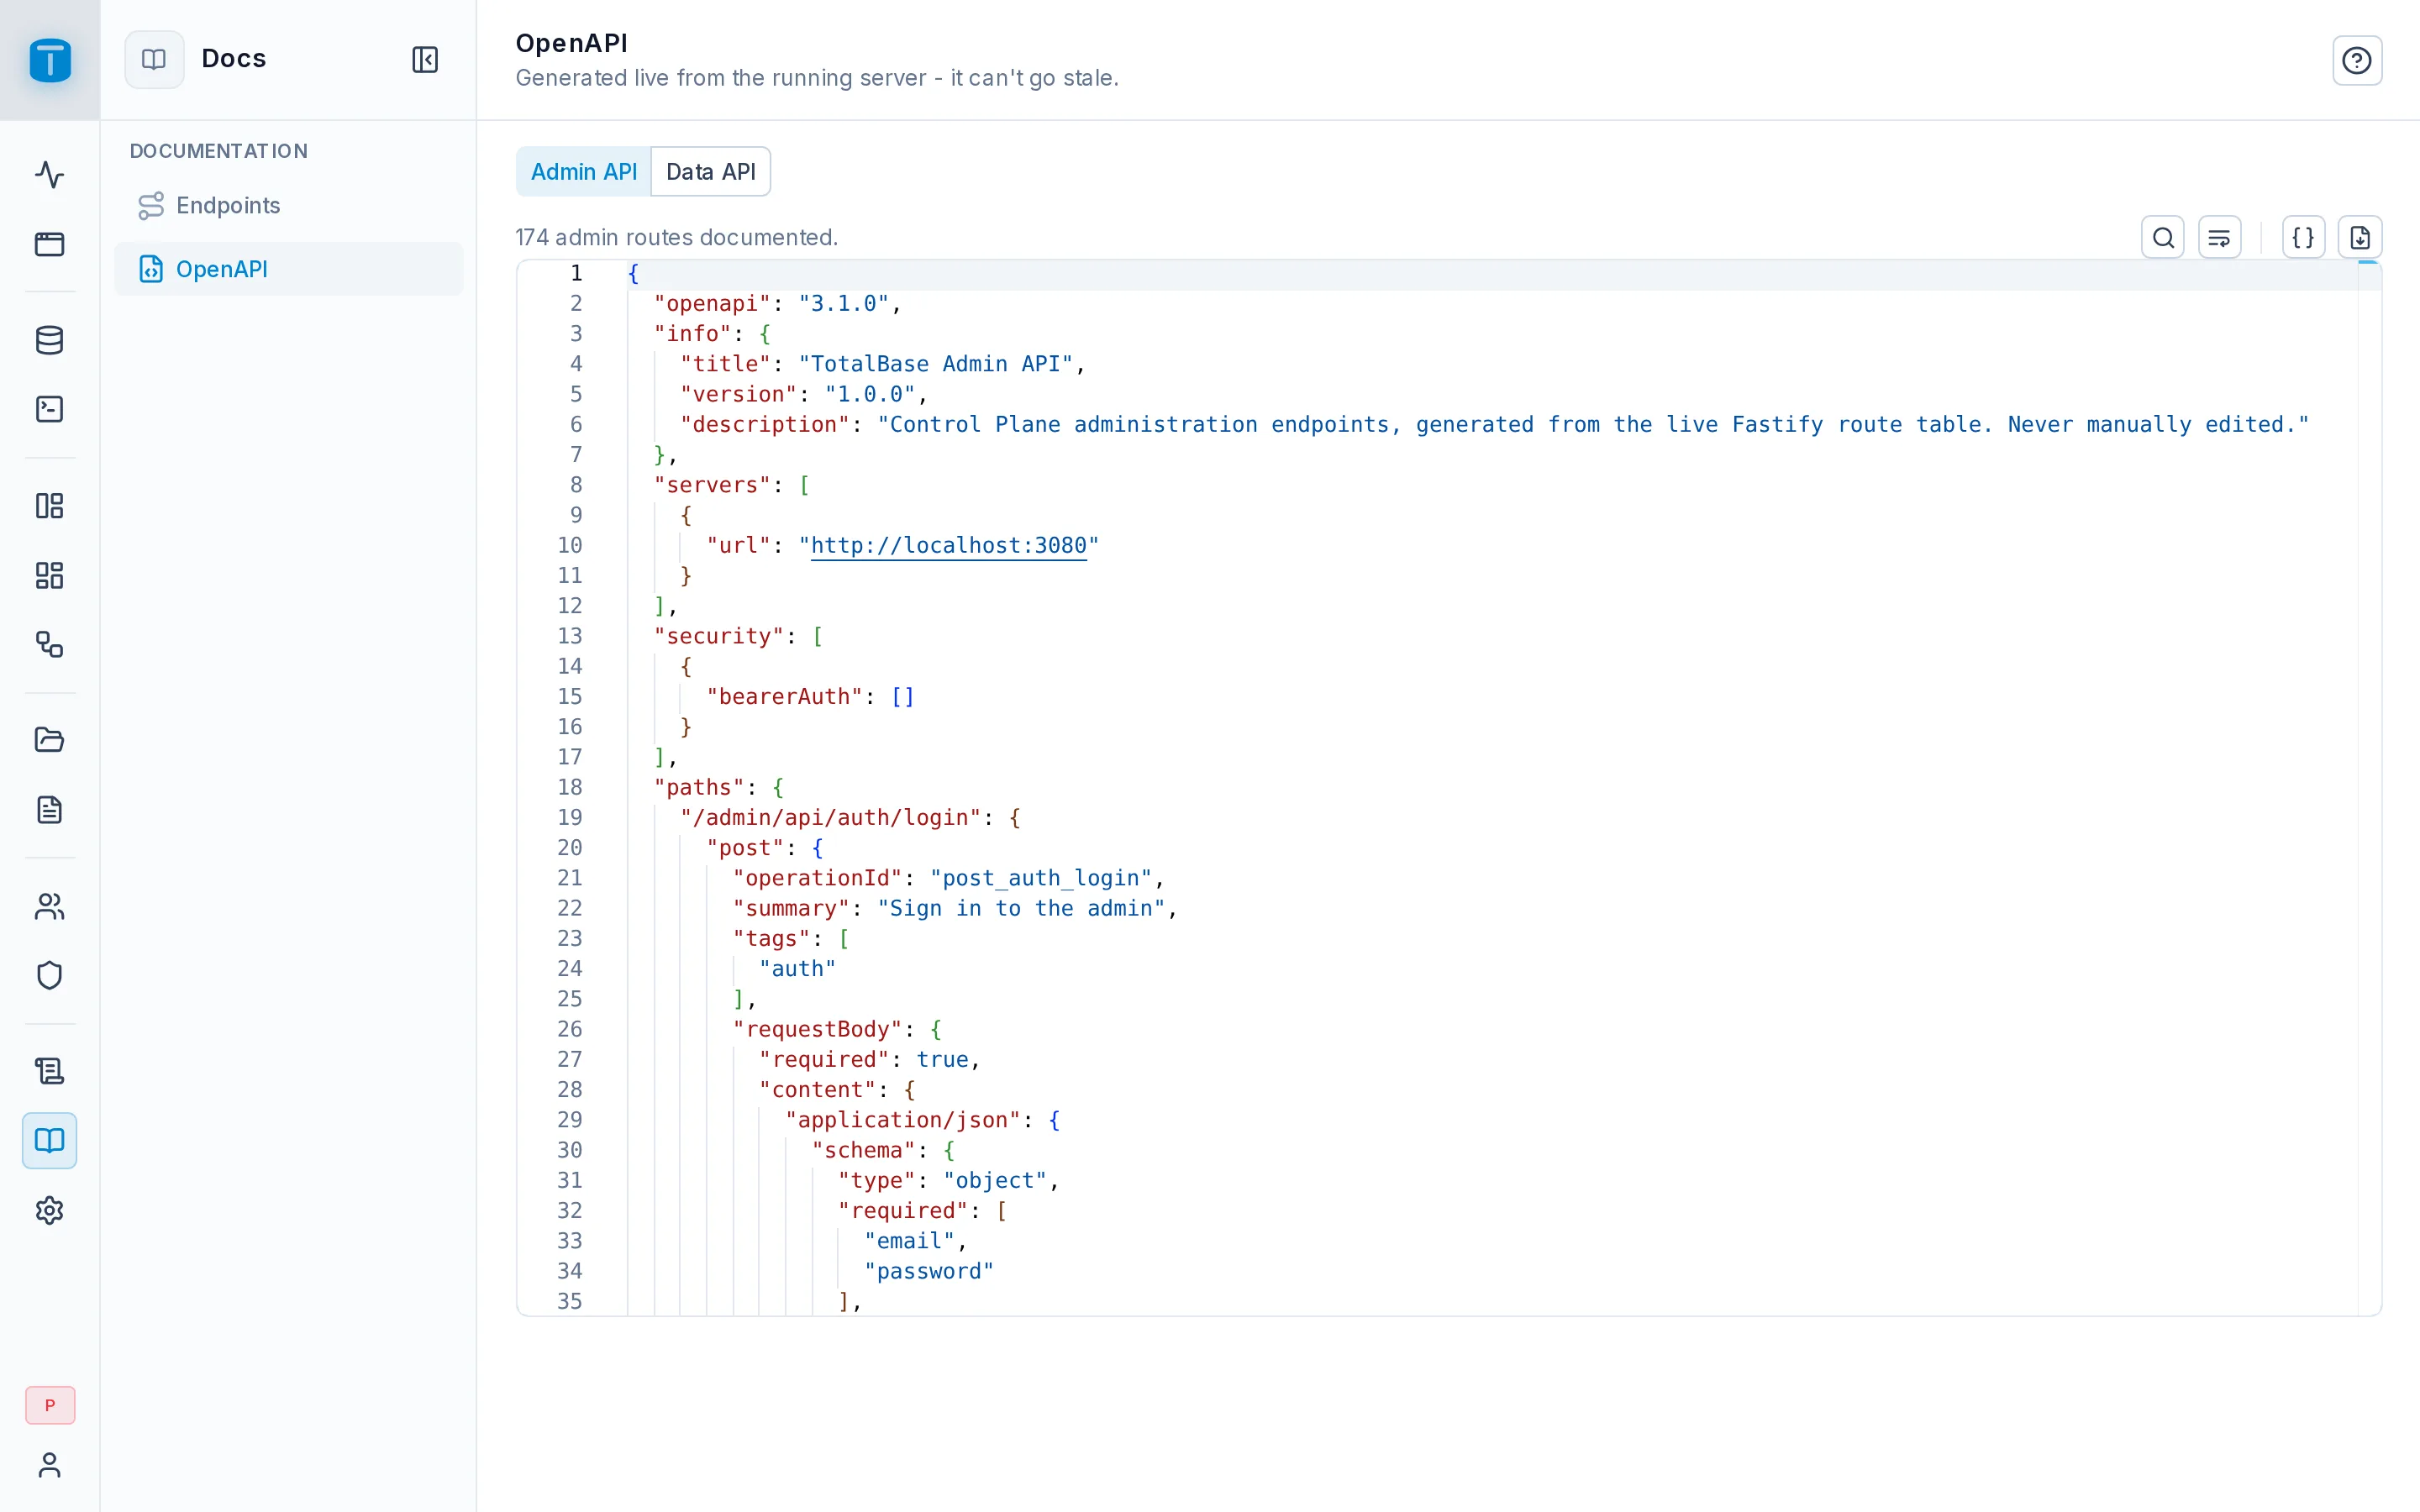2420x1512 pixels.
Task: Toggle word wrap in the code viewer
Action: [2219, 238]
